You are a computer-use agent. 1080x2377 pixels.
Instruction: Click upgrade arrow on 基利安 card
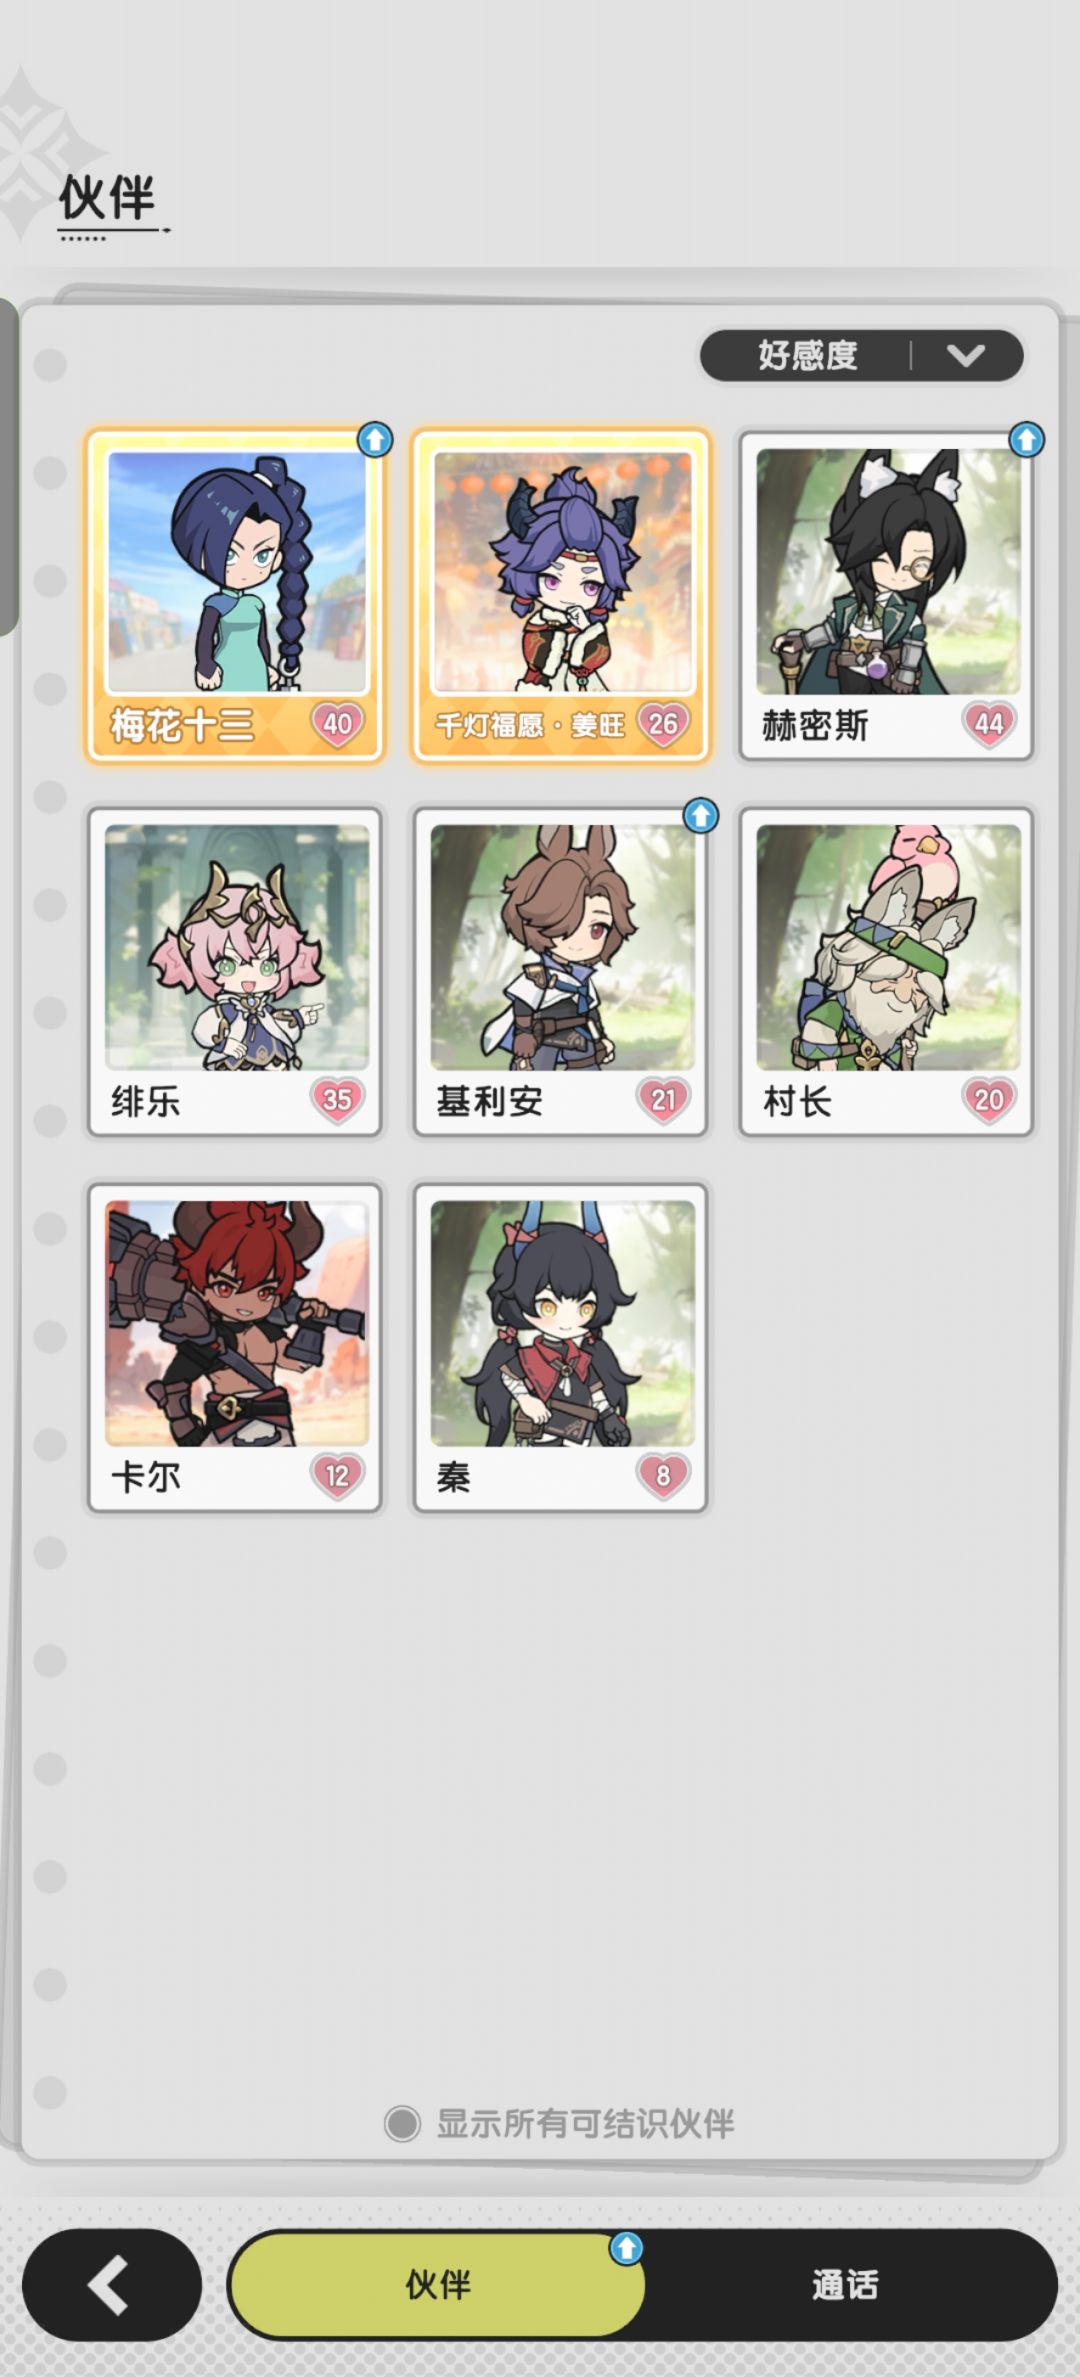coord(701,815)
